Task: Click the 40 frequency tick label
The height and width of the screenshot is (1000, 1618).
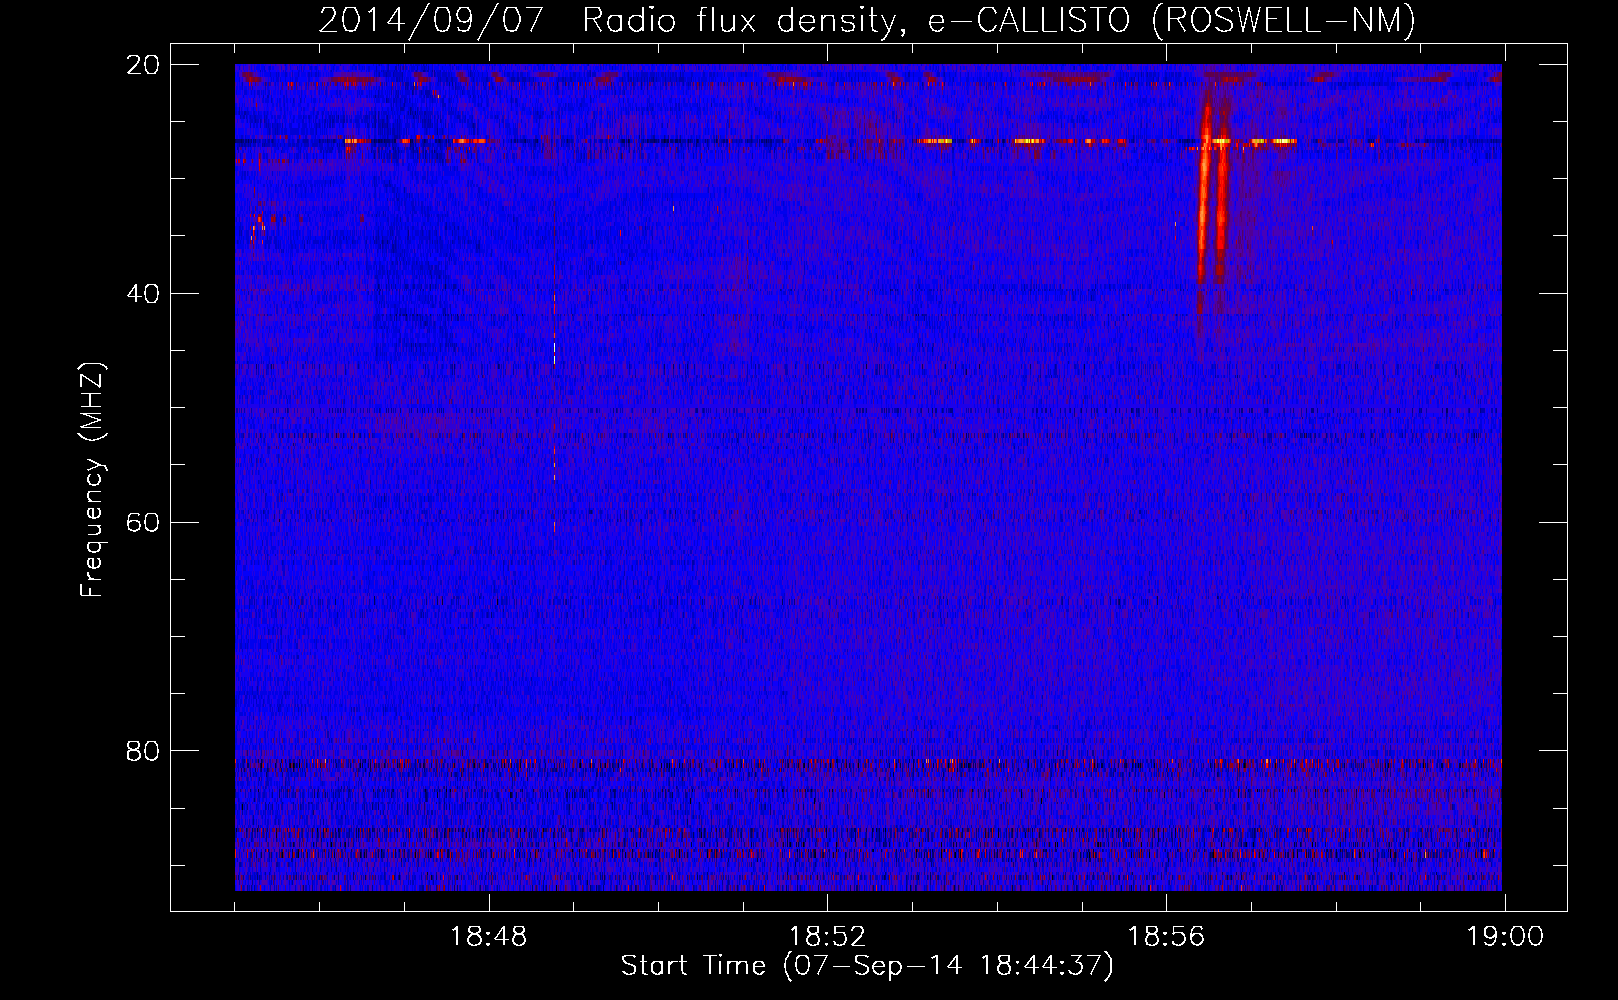Action: [143, 294]
